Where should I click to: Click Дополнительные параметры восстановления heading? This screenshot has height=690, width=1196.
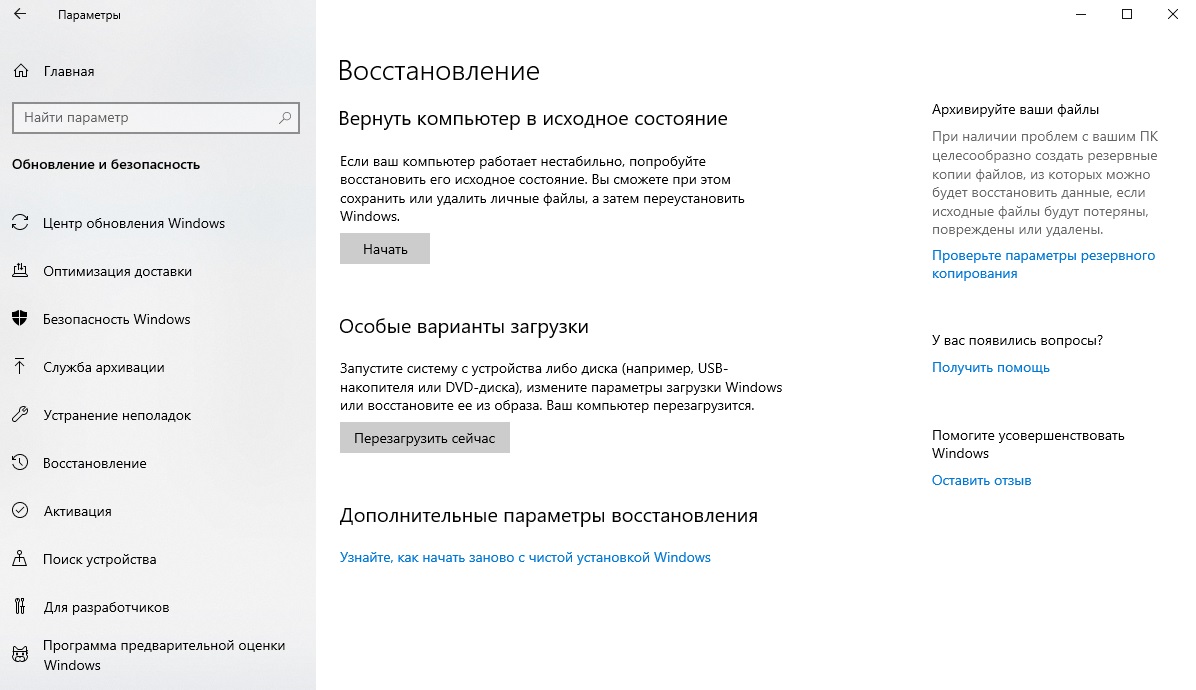tap(548, 515)
